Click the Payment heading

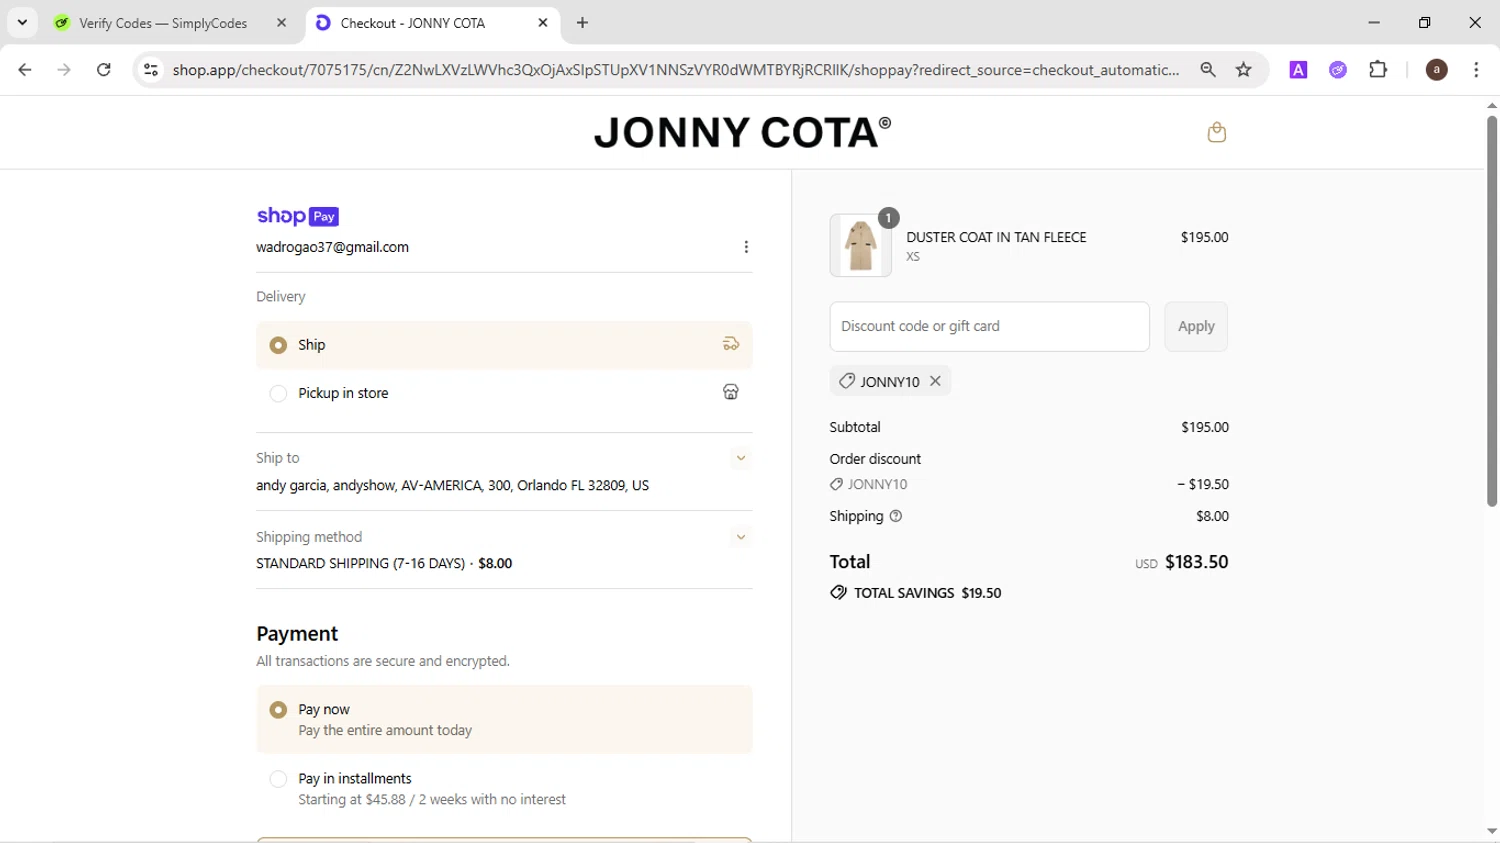click(297, 633)
